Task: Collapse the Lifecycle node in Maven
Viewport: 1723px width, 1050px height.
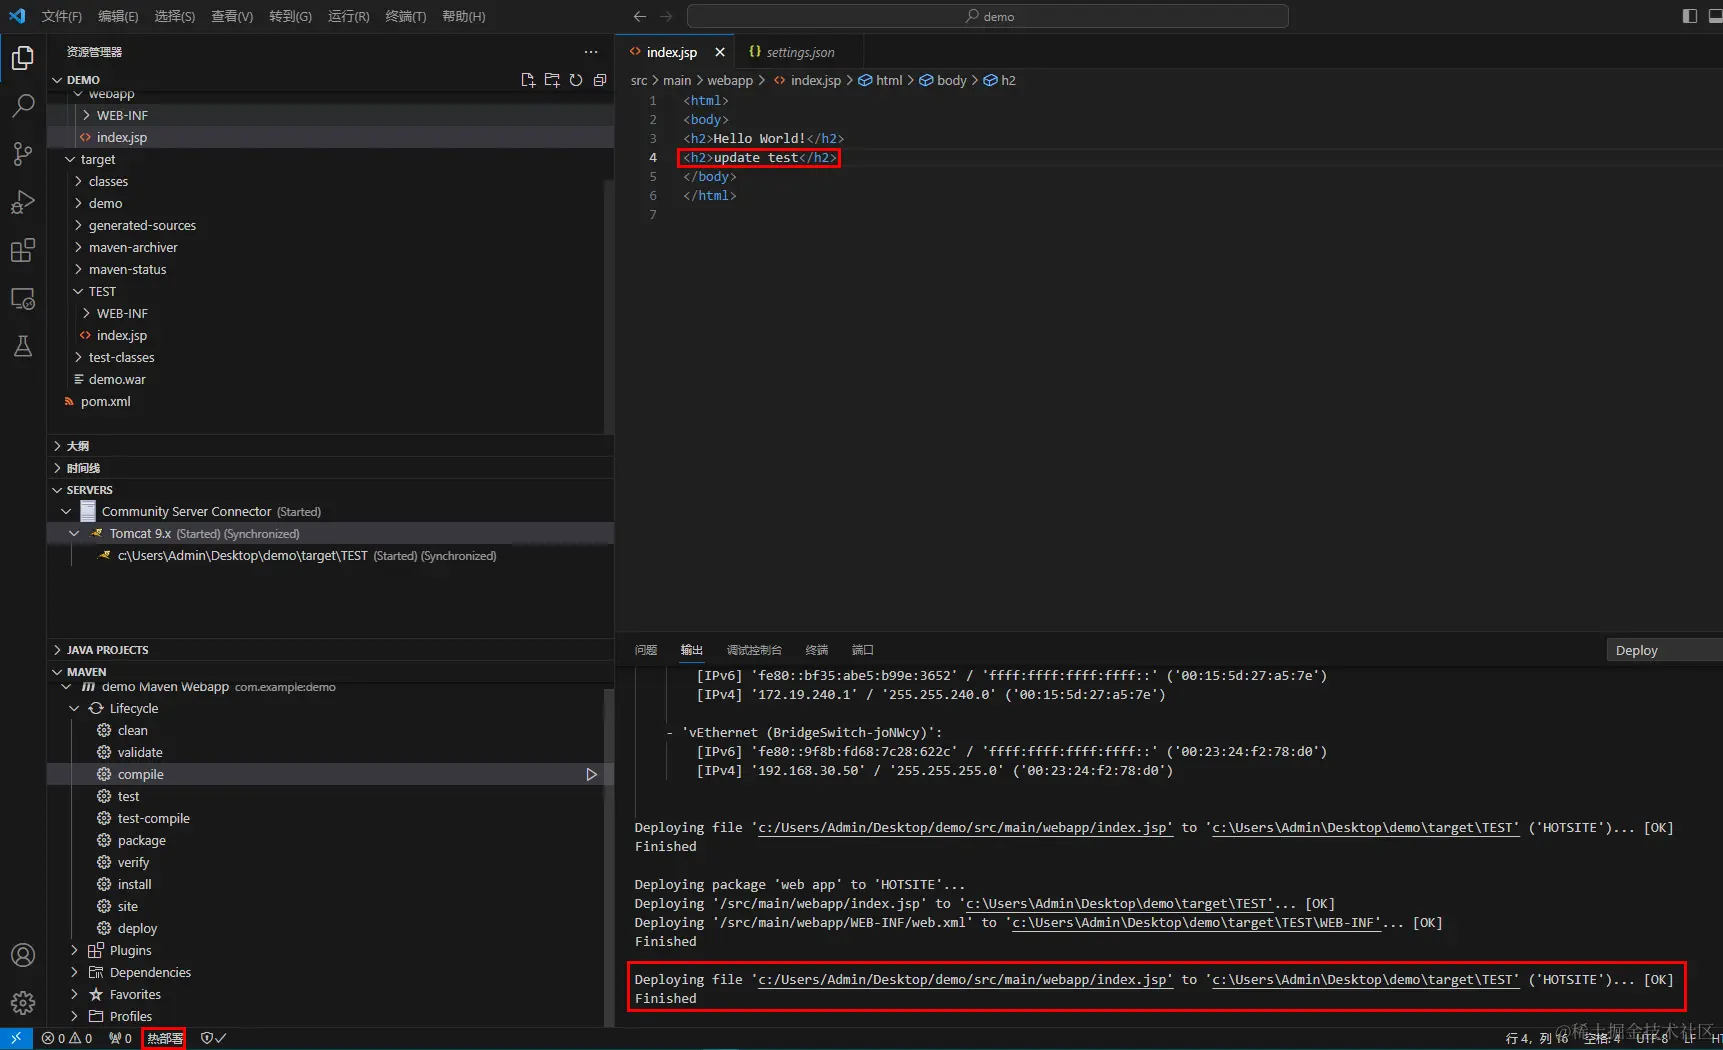Action: (x=74, y=708)
